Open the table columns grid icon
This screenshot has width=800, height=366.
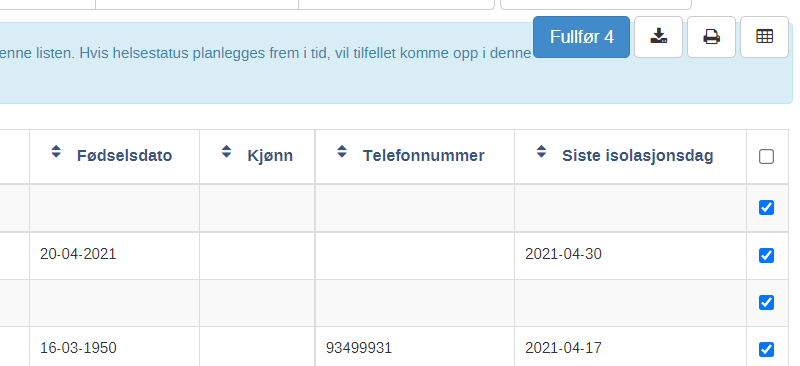tap(764, 37)
